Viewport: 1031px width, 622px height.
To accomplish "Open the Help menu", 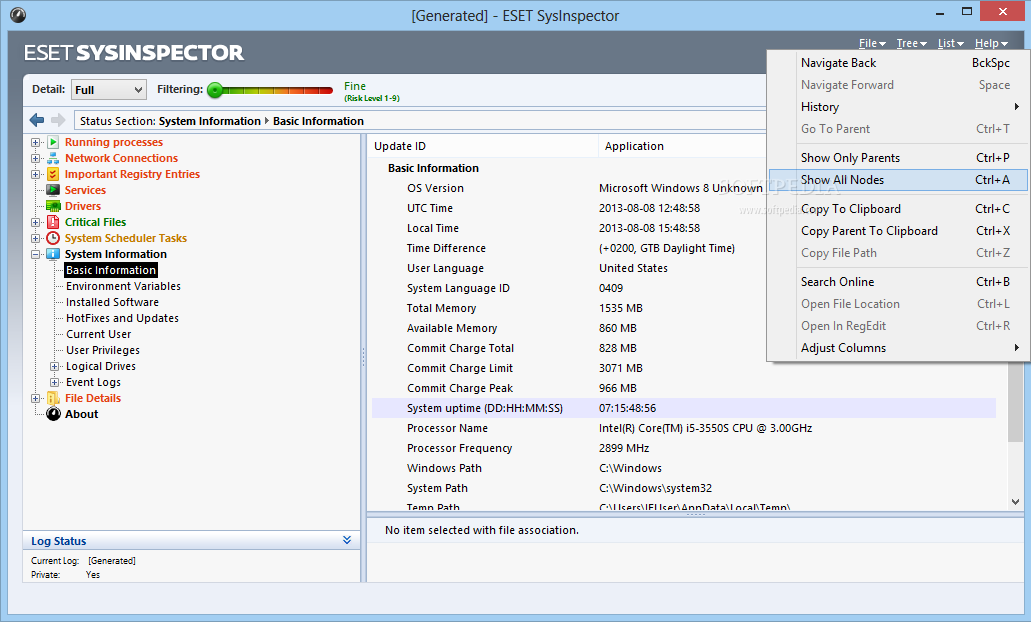I will coord(991,43).
